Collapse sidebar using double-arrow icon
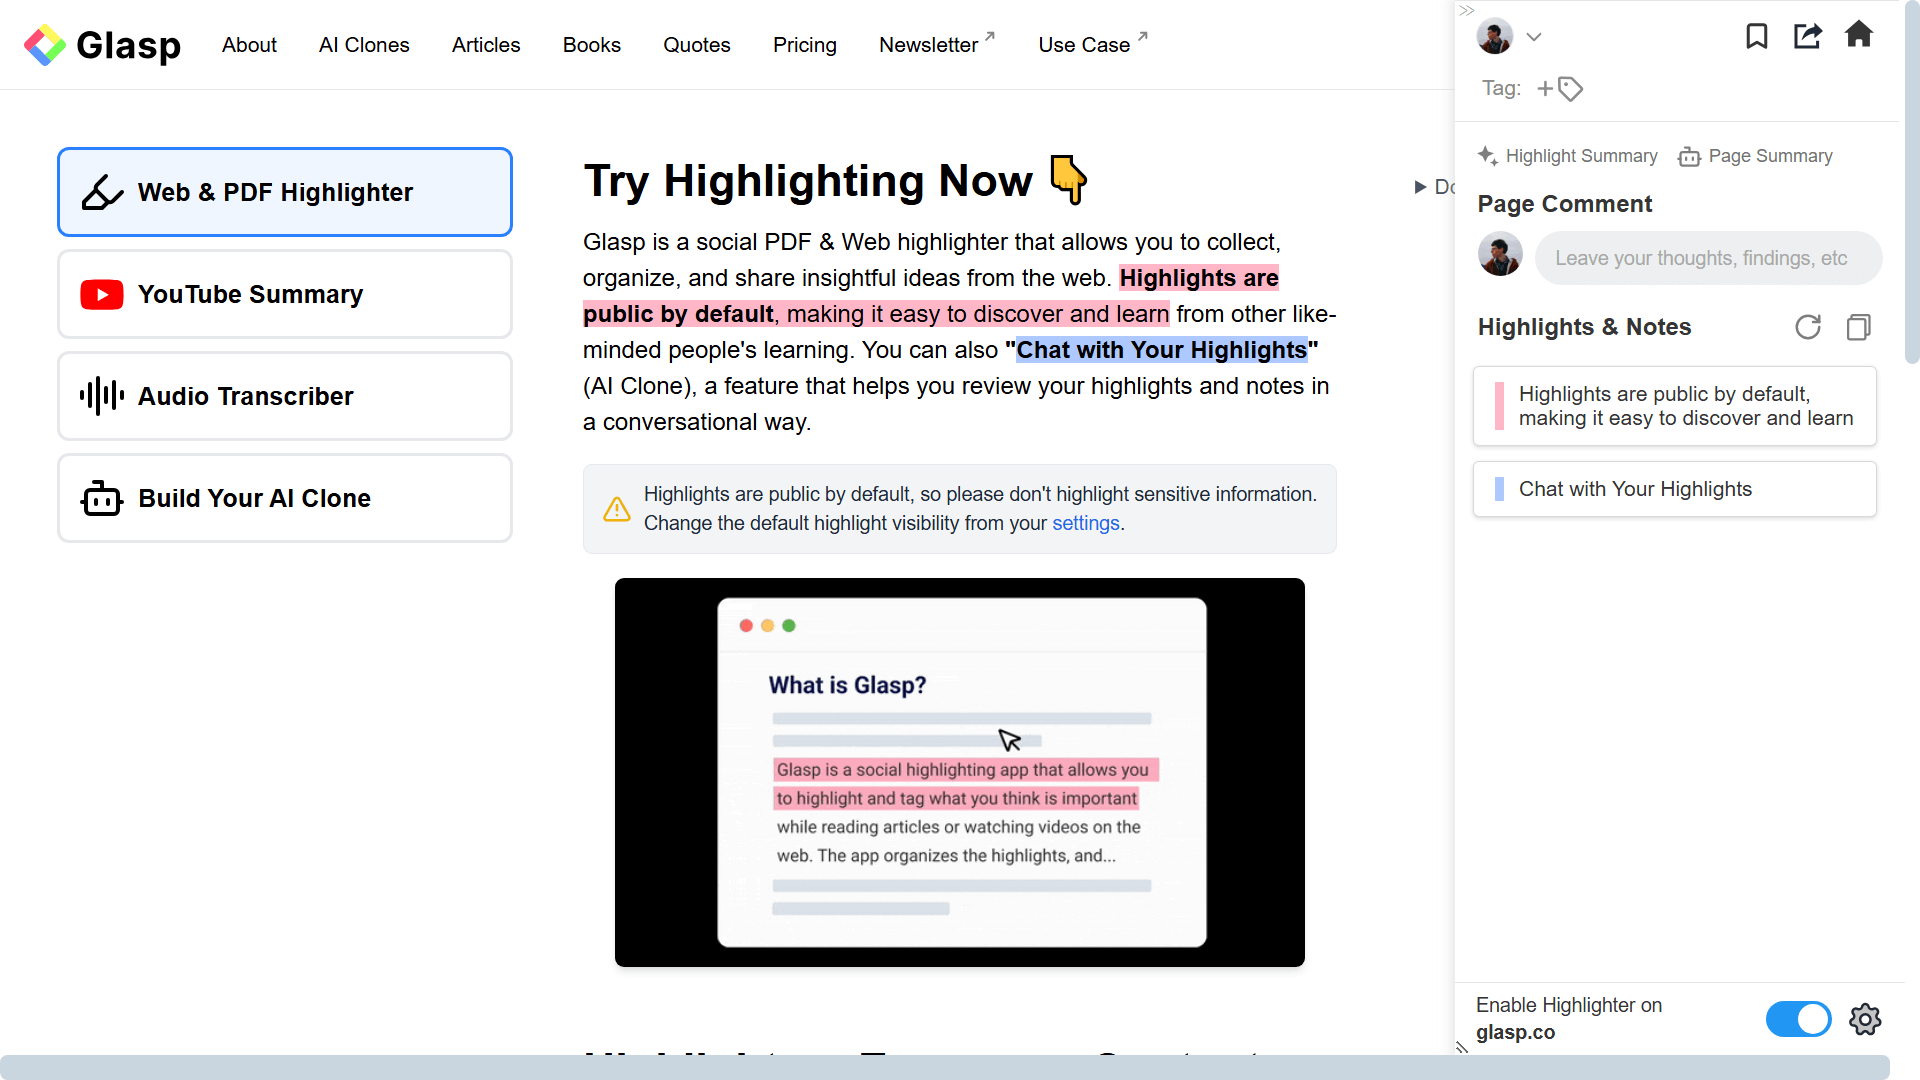Viewport: 1920px width, 1080px height. tap(1467, 11)
